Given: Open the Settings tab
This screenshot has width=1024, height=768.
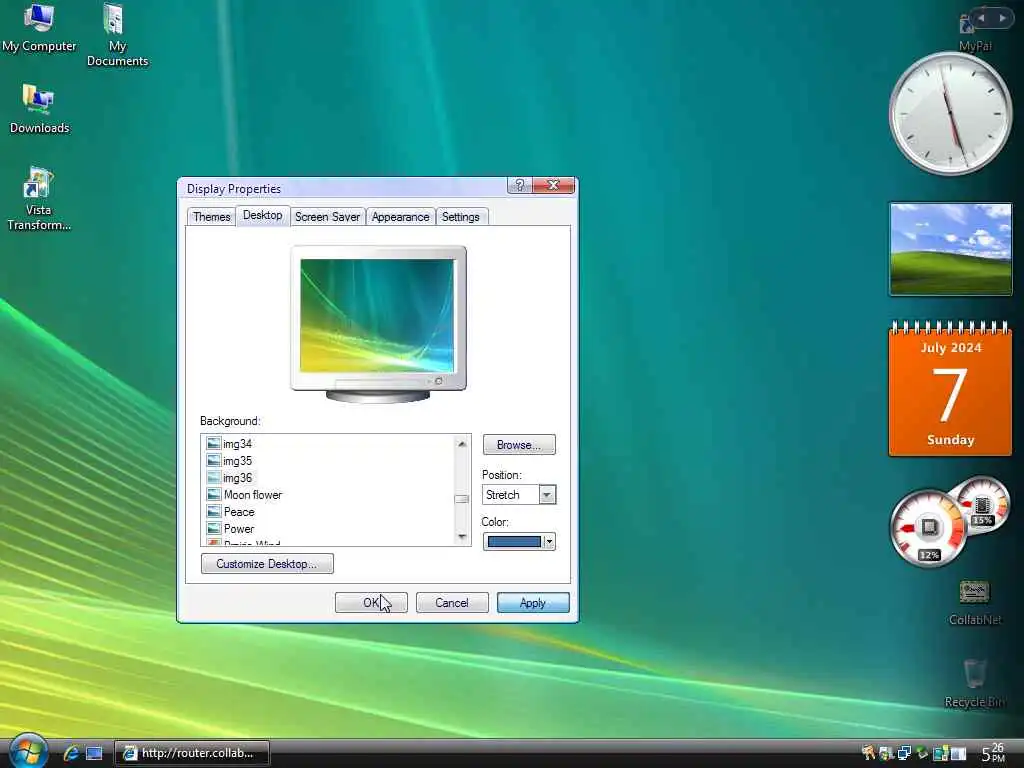Looking at the screenshot, I should pyautogui.click(x=460, y=217).
